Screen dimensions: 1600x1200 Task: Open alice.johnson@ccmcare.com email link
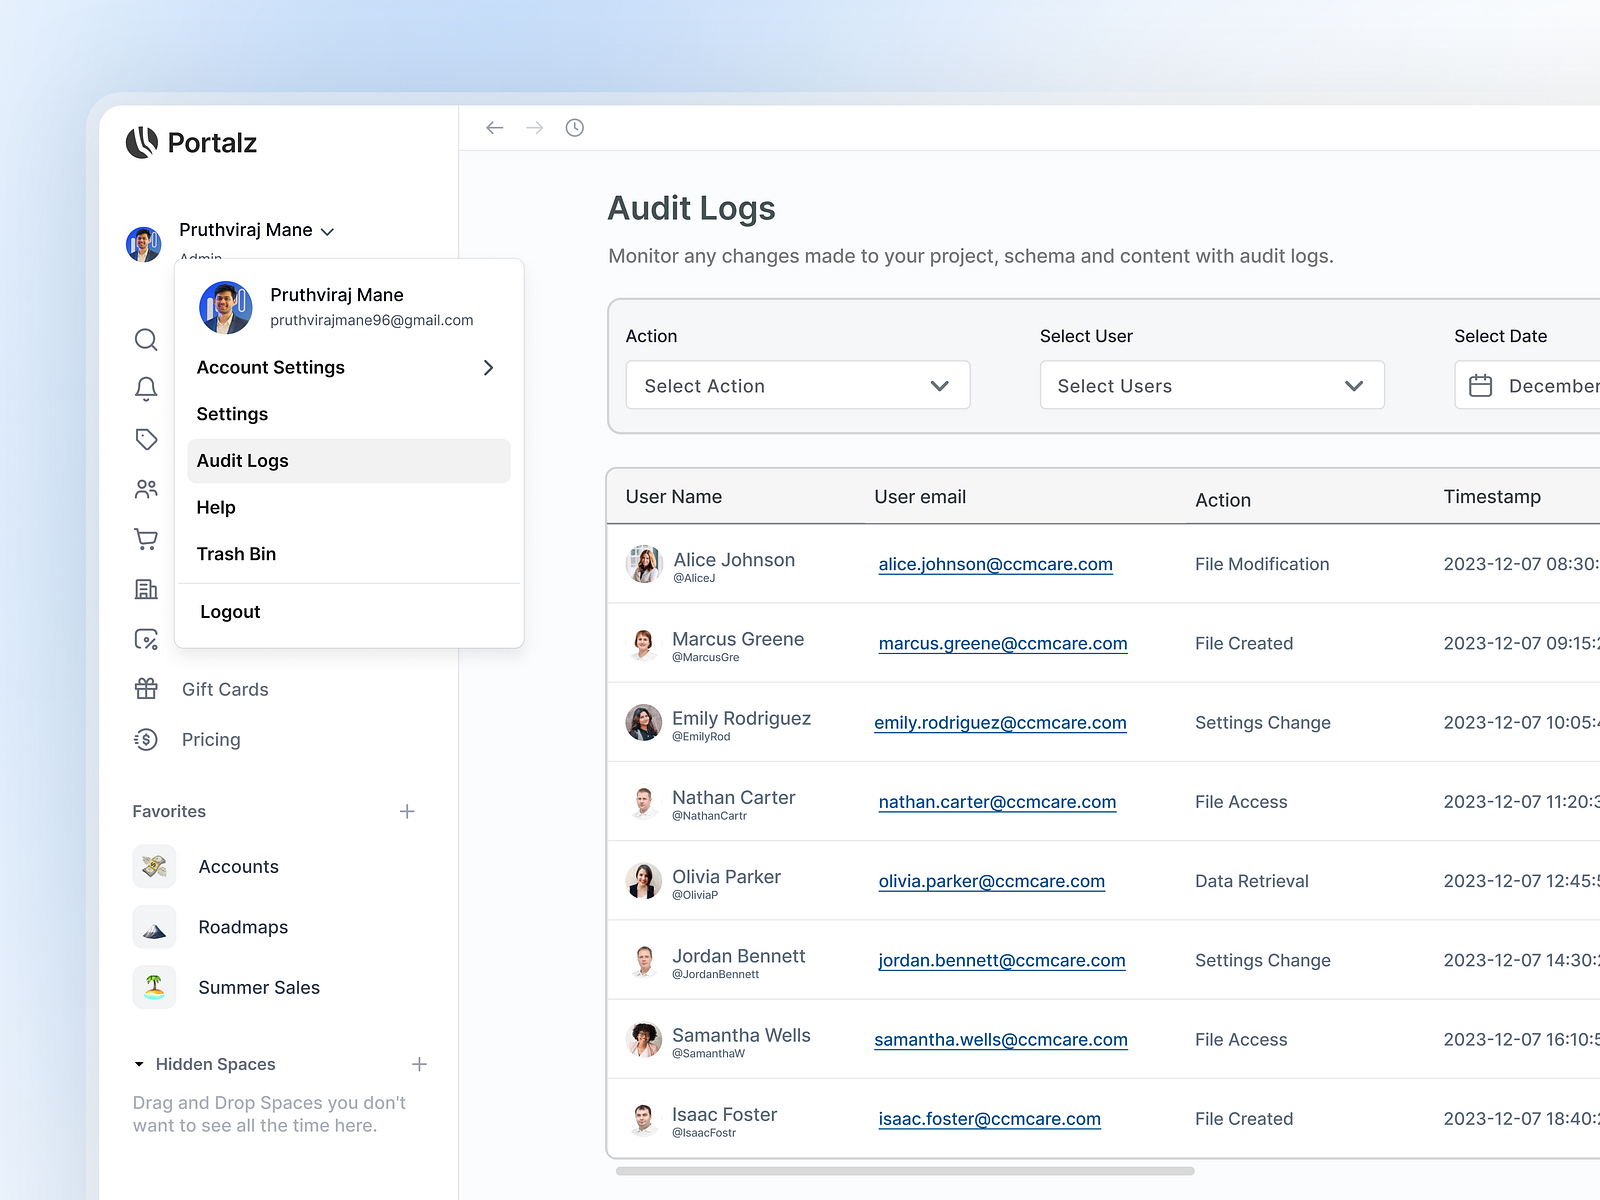995,564
